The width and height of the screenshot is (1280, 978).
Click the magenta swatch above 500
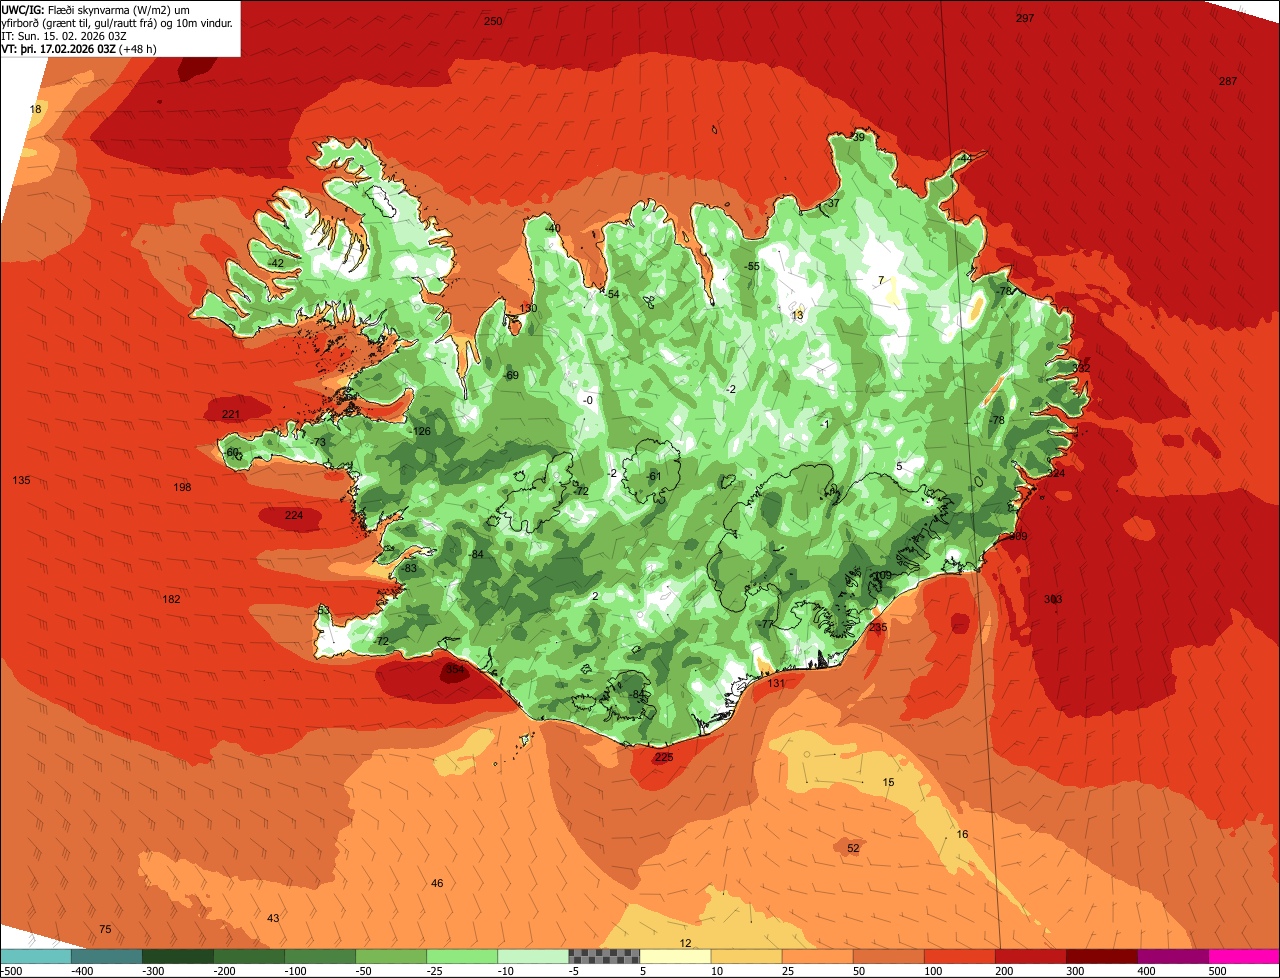coord(1244,956)
